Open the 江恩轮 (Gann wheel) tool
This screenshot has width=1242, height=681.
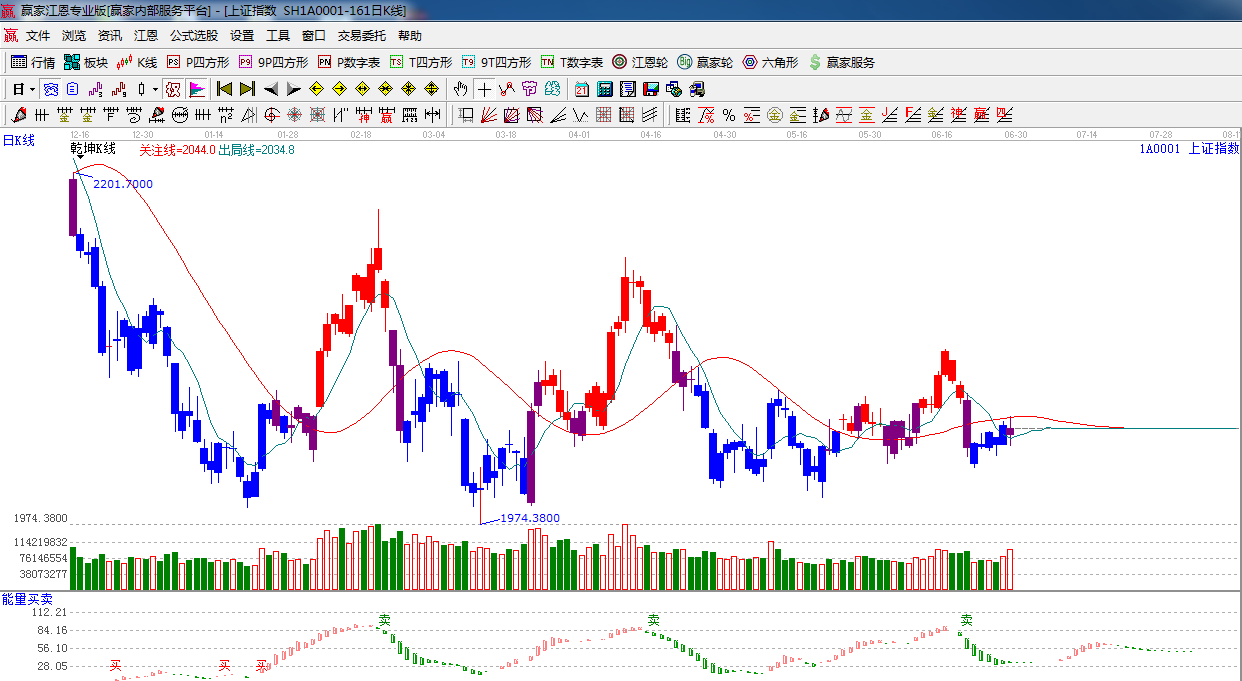coord(640,62)
